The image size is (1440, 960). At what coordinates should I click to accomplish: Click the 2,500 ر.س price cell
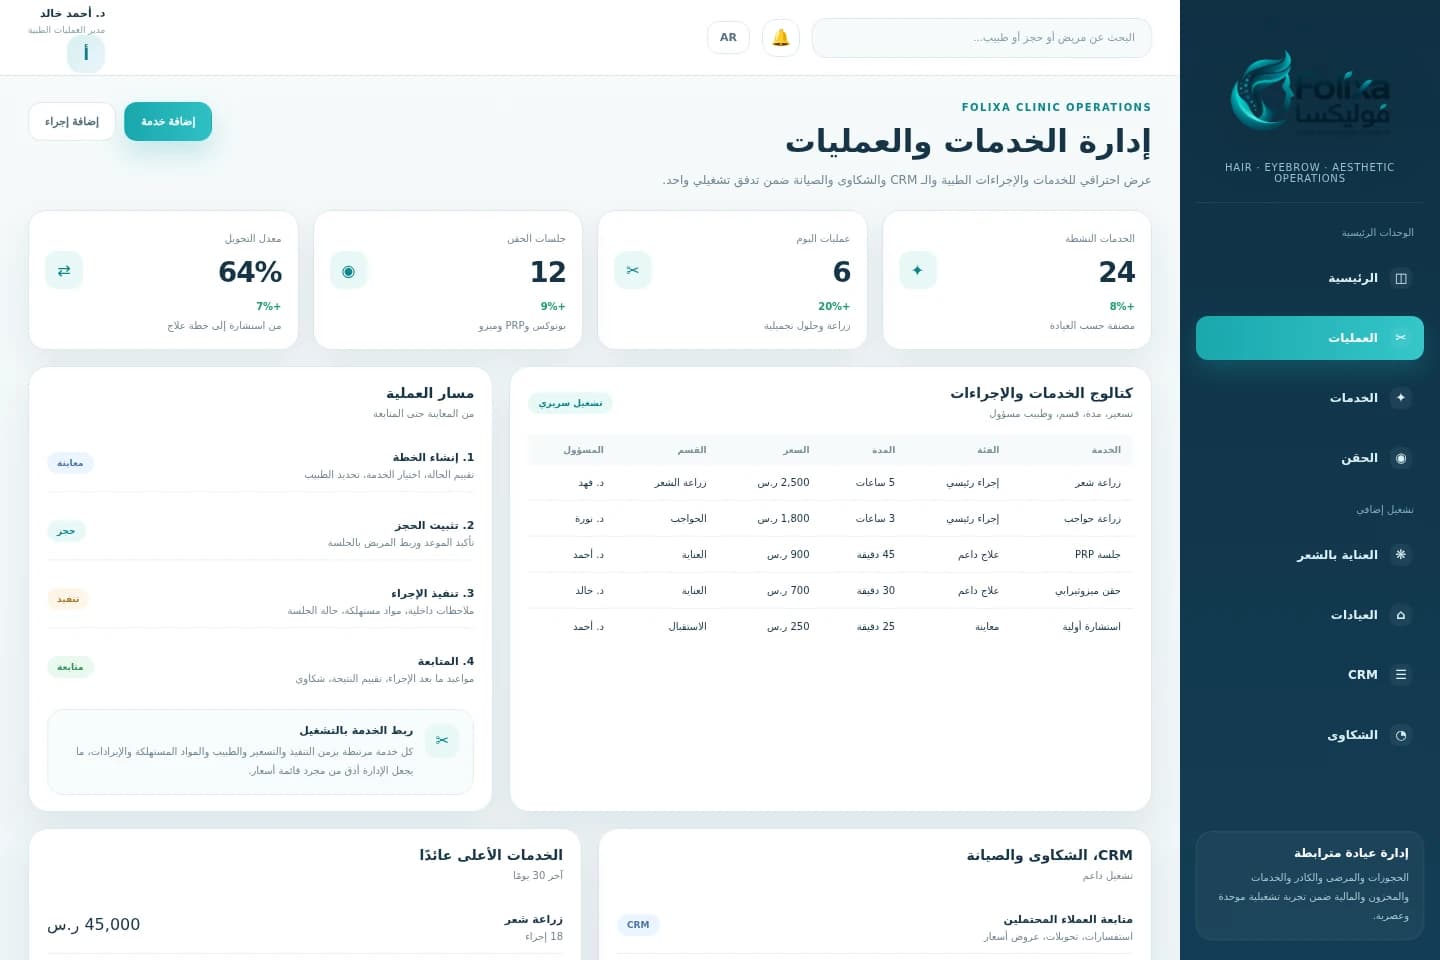point(784,483)
